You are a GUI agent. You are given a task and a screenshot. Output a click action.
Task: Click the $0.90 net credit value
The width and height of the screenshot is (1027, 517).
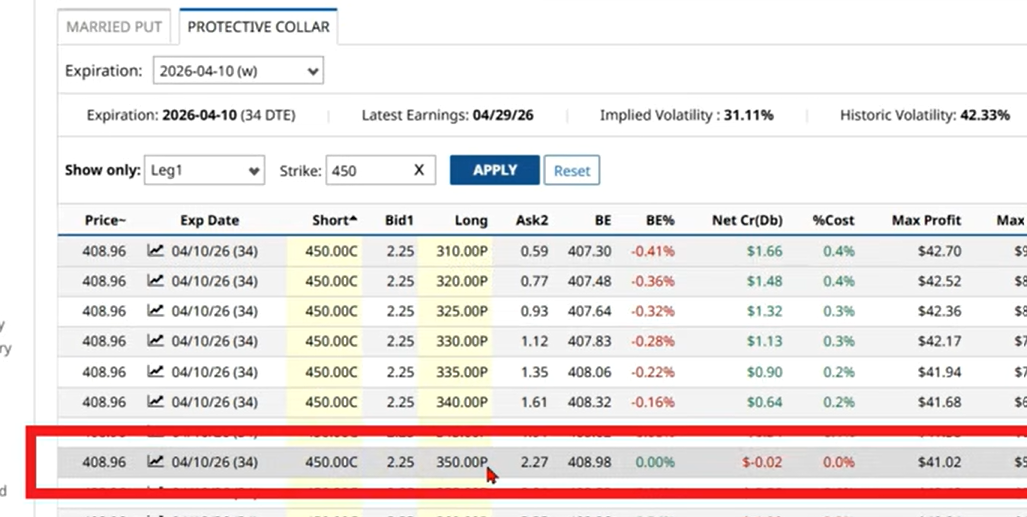click(x=764, y=372)
